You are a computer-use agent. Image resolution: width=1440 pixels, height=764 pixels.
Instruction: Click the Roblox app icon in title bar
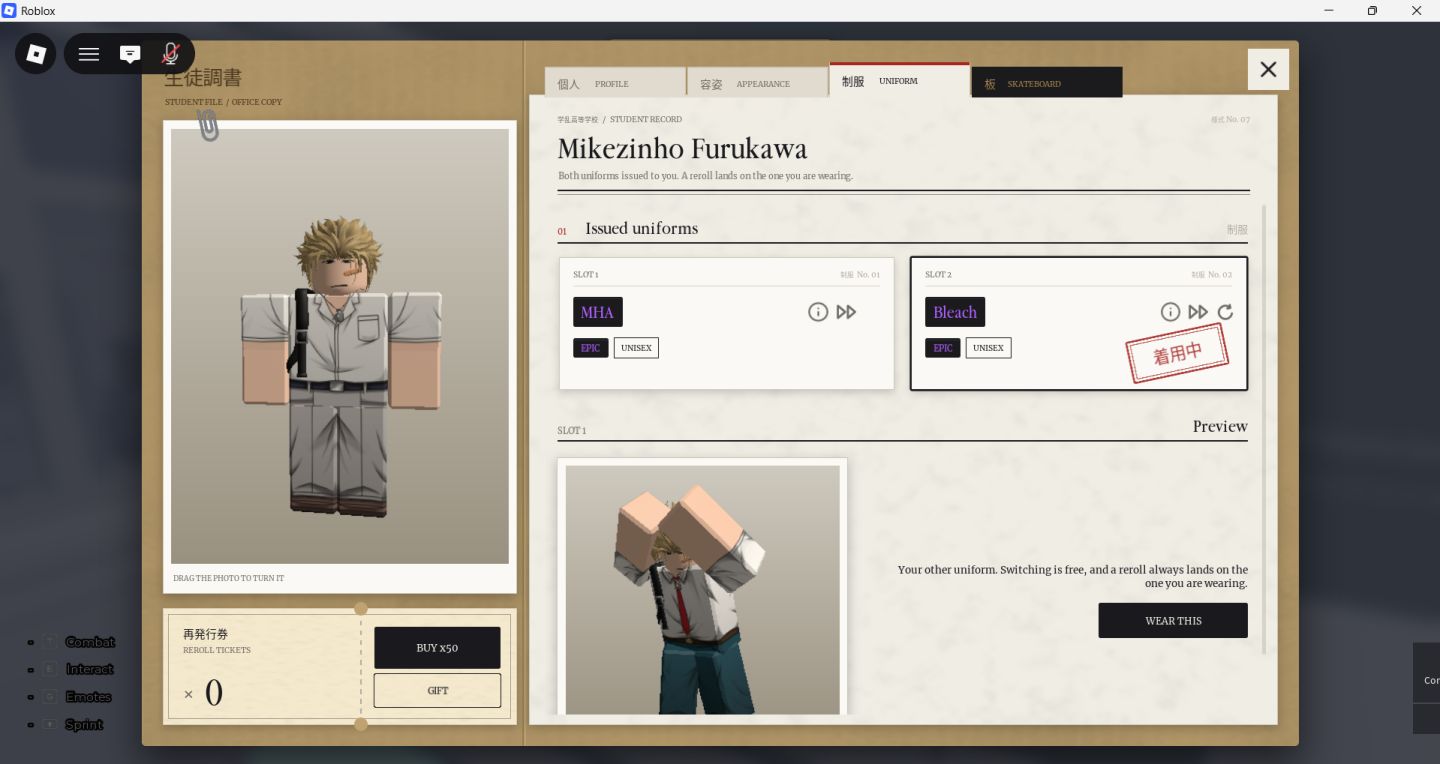(x=9, y=10)
